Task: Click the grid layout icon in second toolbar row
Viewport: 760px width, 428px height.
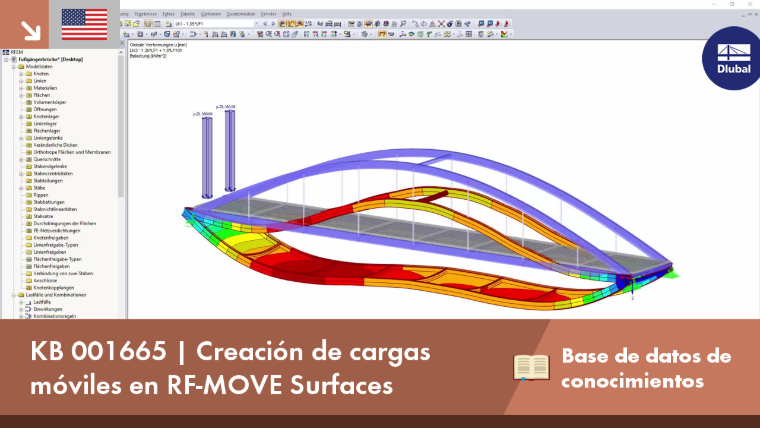Action: [x=469, y=34]
